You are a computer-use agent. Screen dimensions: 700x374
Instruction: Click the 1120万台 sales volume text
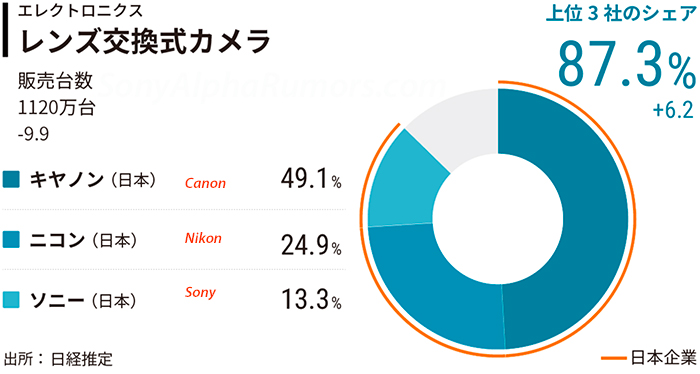point(56,108)
